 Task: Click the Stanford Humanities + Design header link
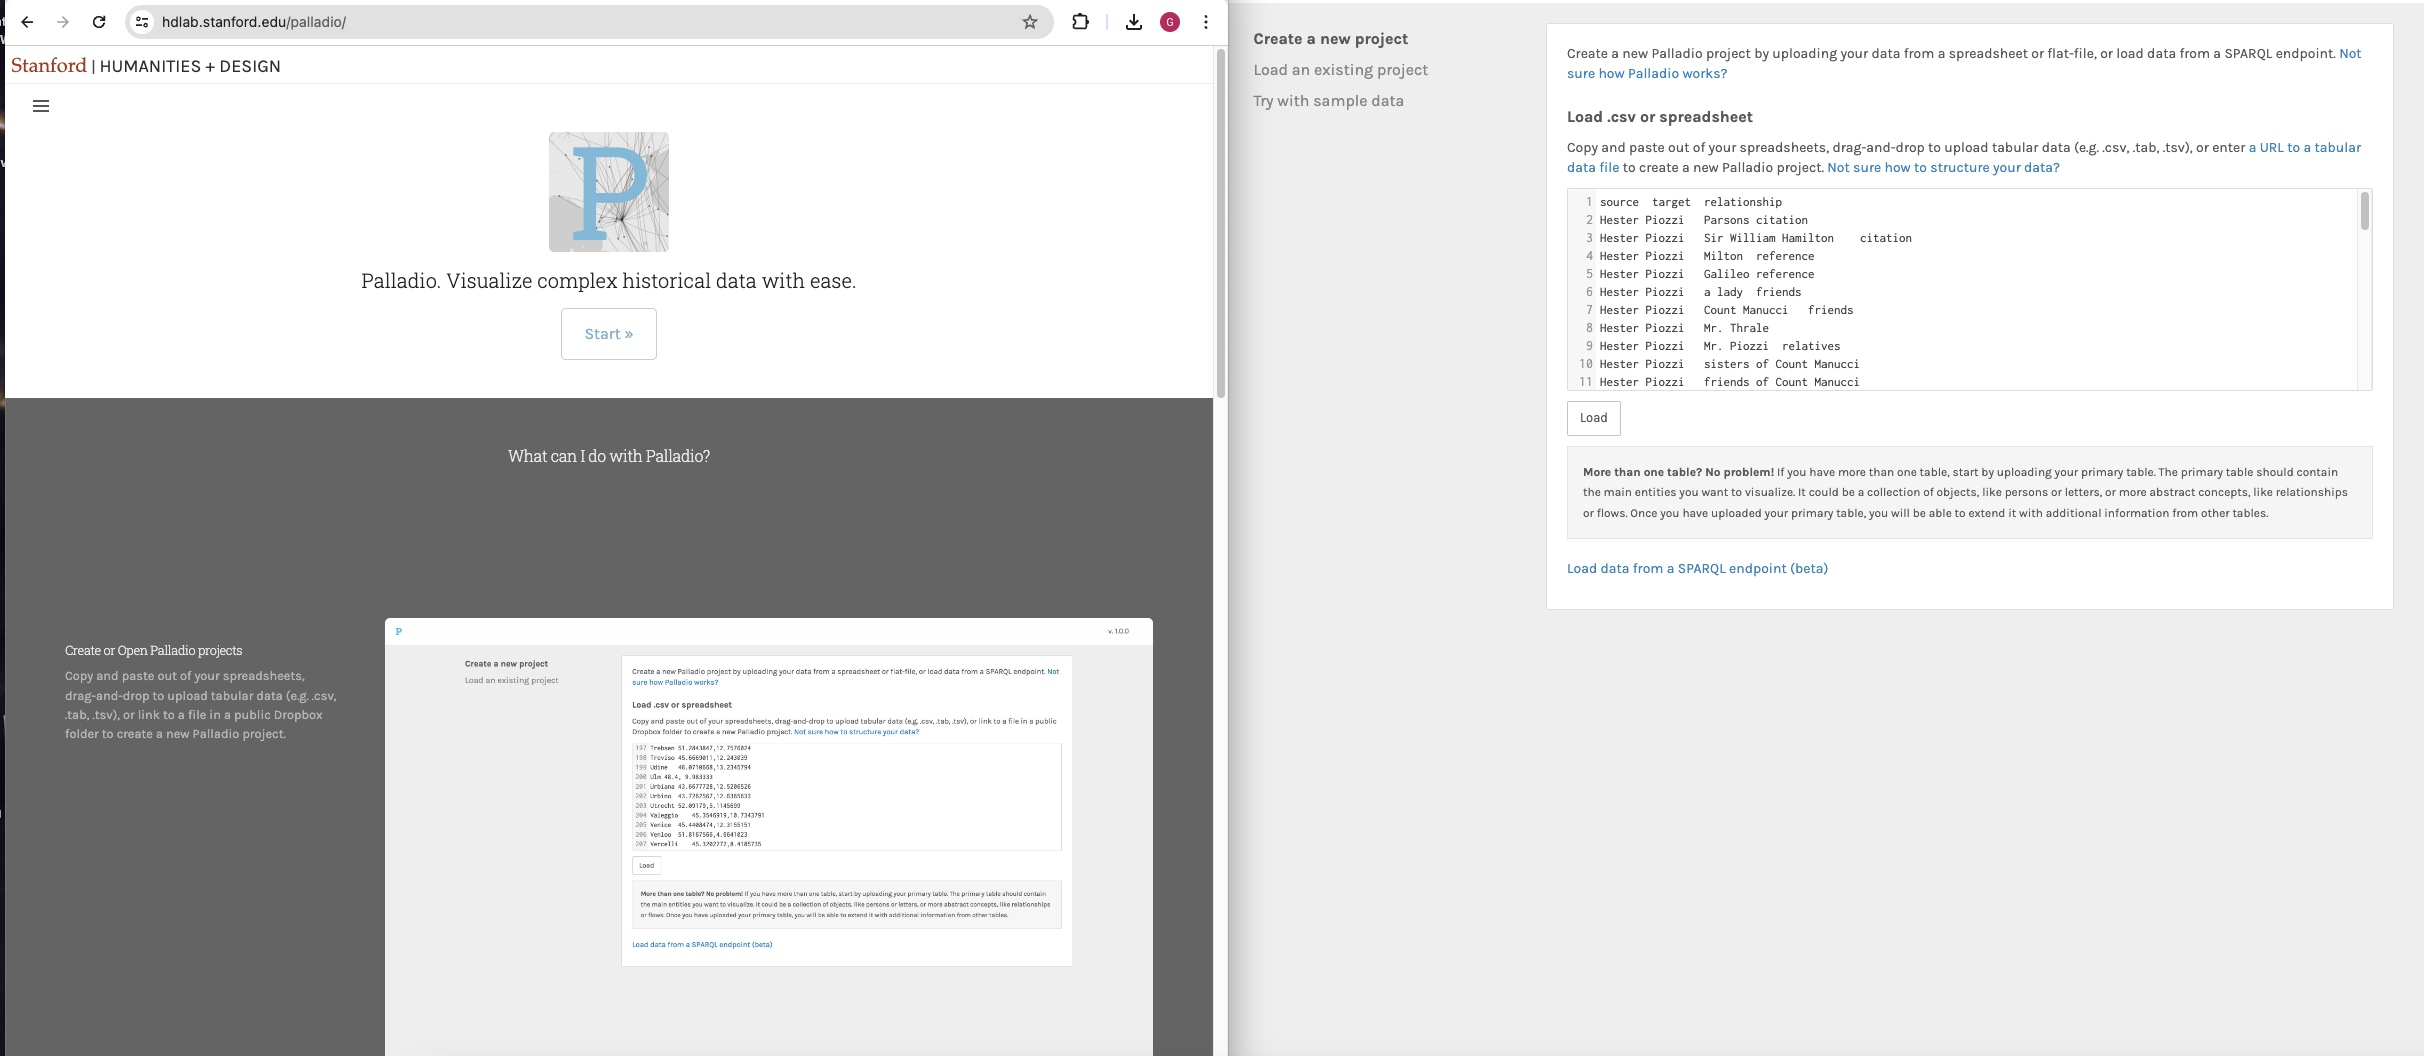pyautogui.click(x=146, y=66)
